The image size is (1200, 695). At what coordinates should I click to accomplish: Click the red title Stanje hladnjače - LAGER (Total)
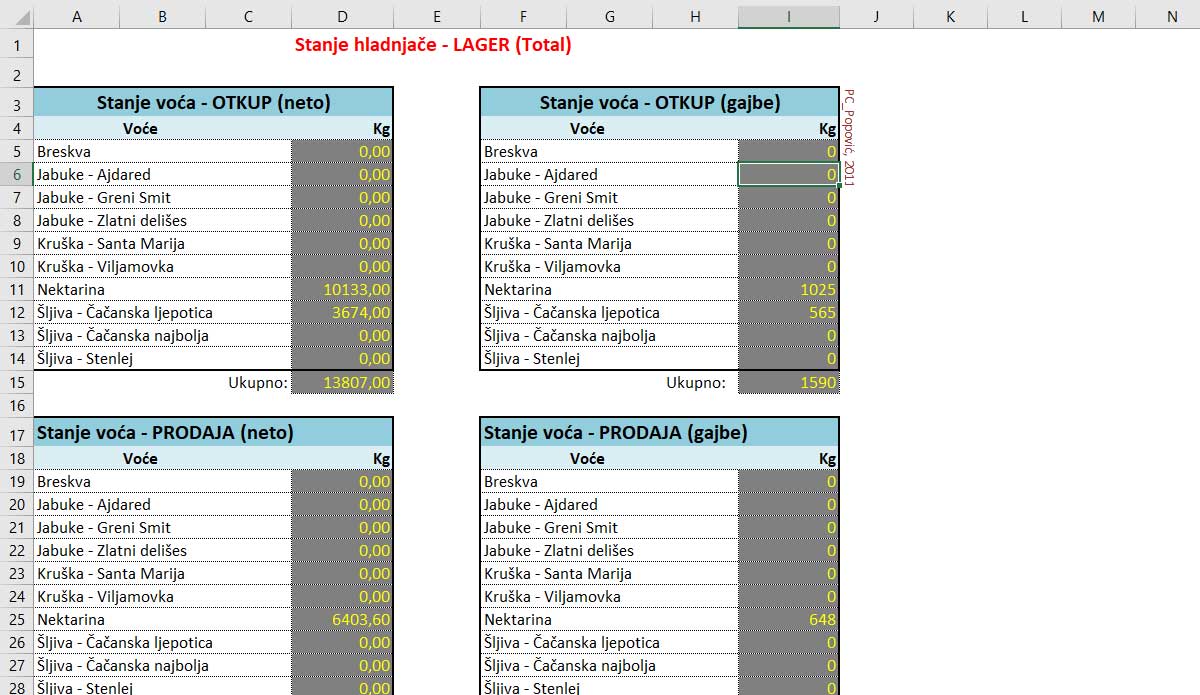point(433,45)
